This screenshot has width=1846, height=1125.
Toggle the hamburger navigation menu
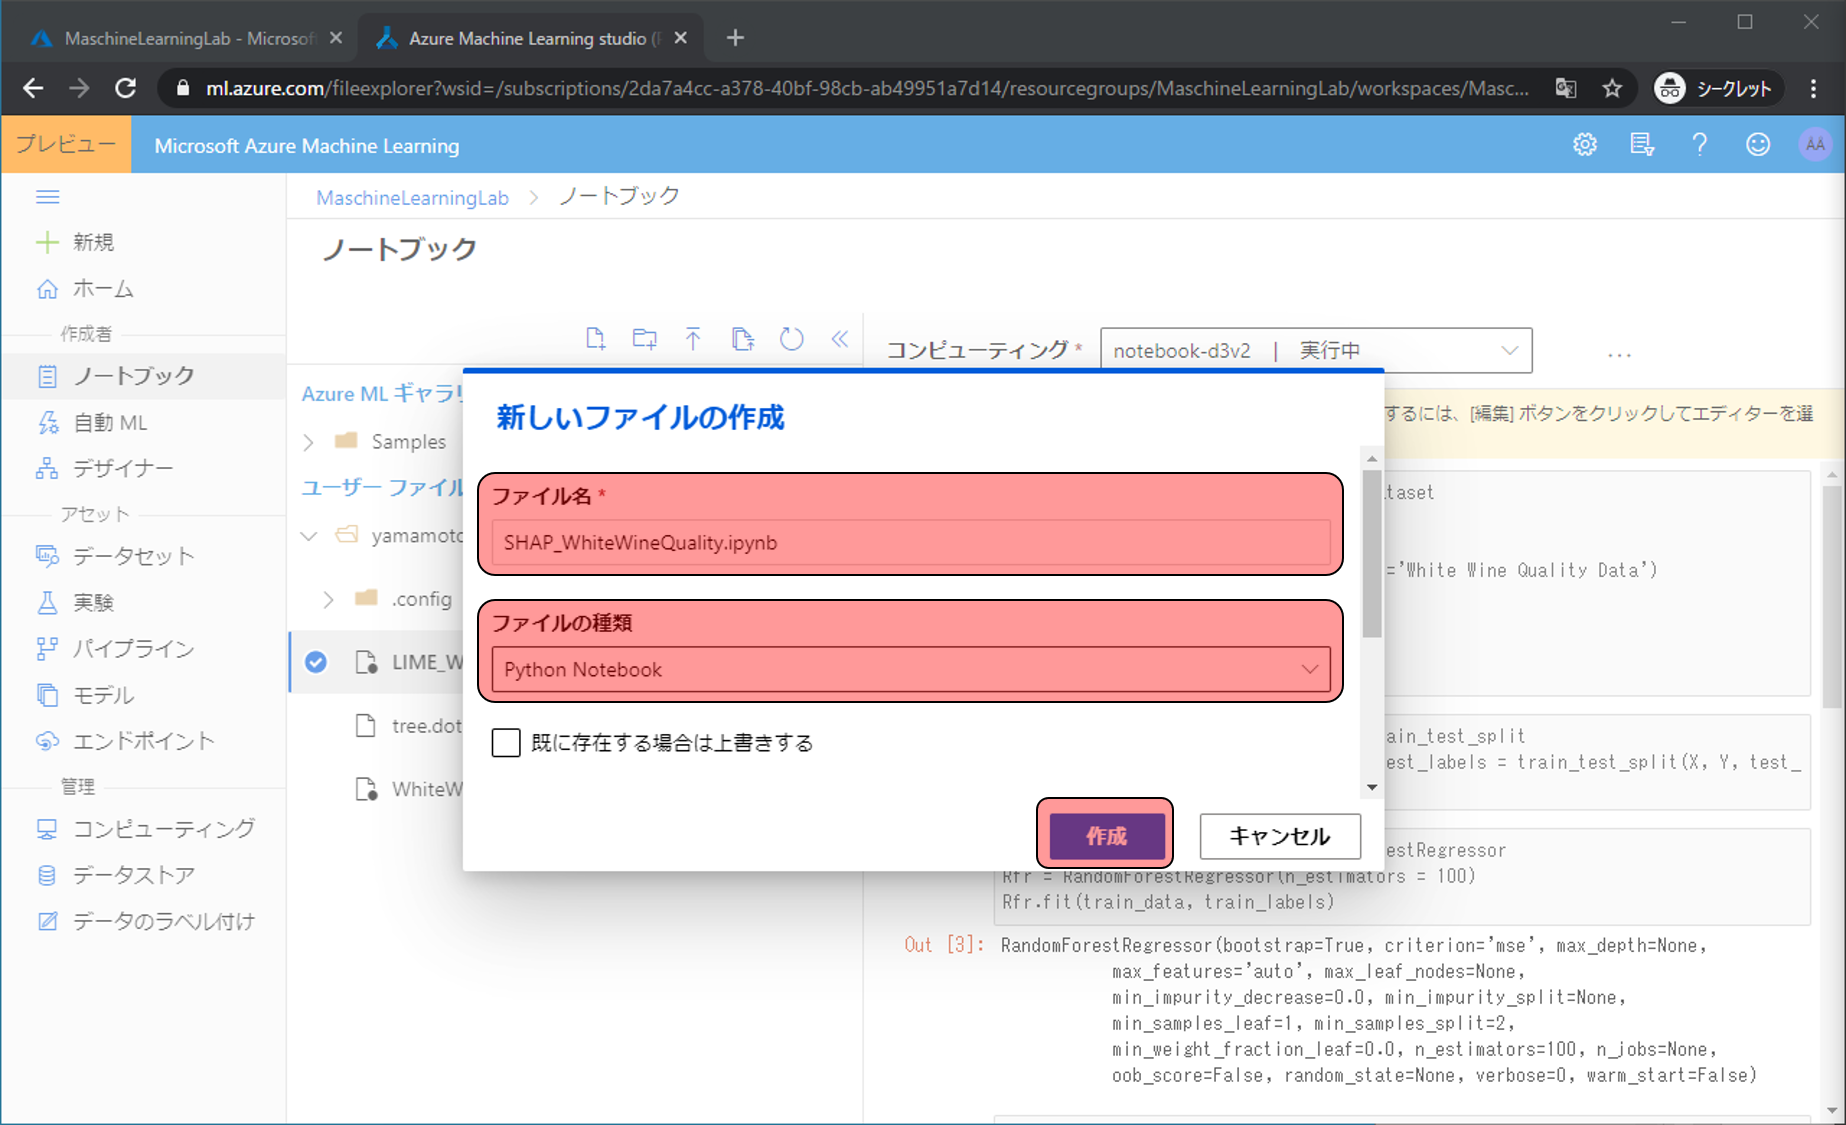click(47, 197)
